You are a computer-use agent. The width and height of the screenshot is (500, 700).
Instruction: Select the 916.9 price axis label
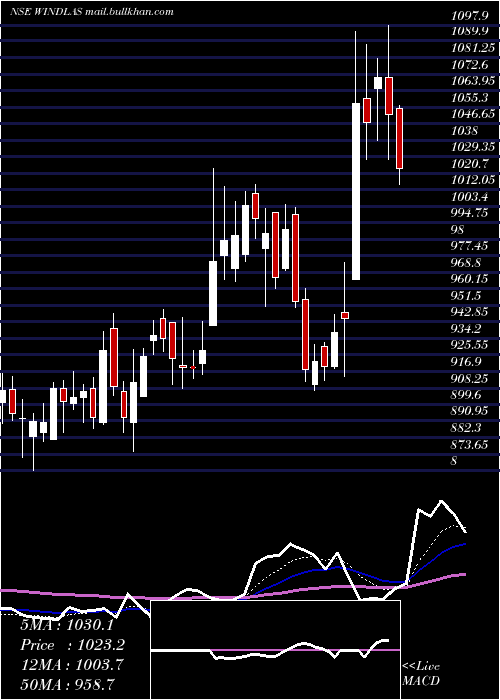466,362
